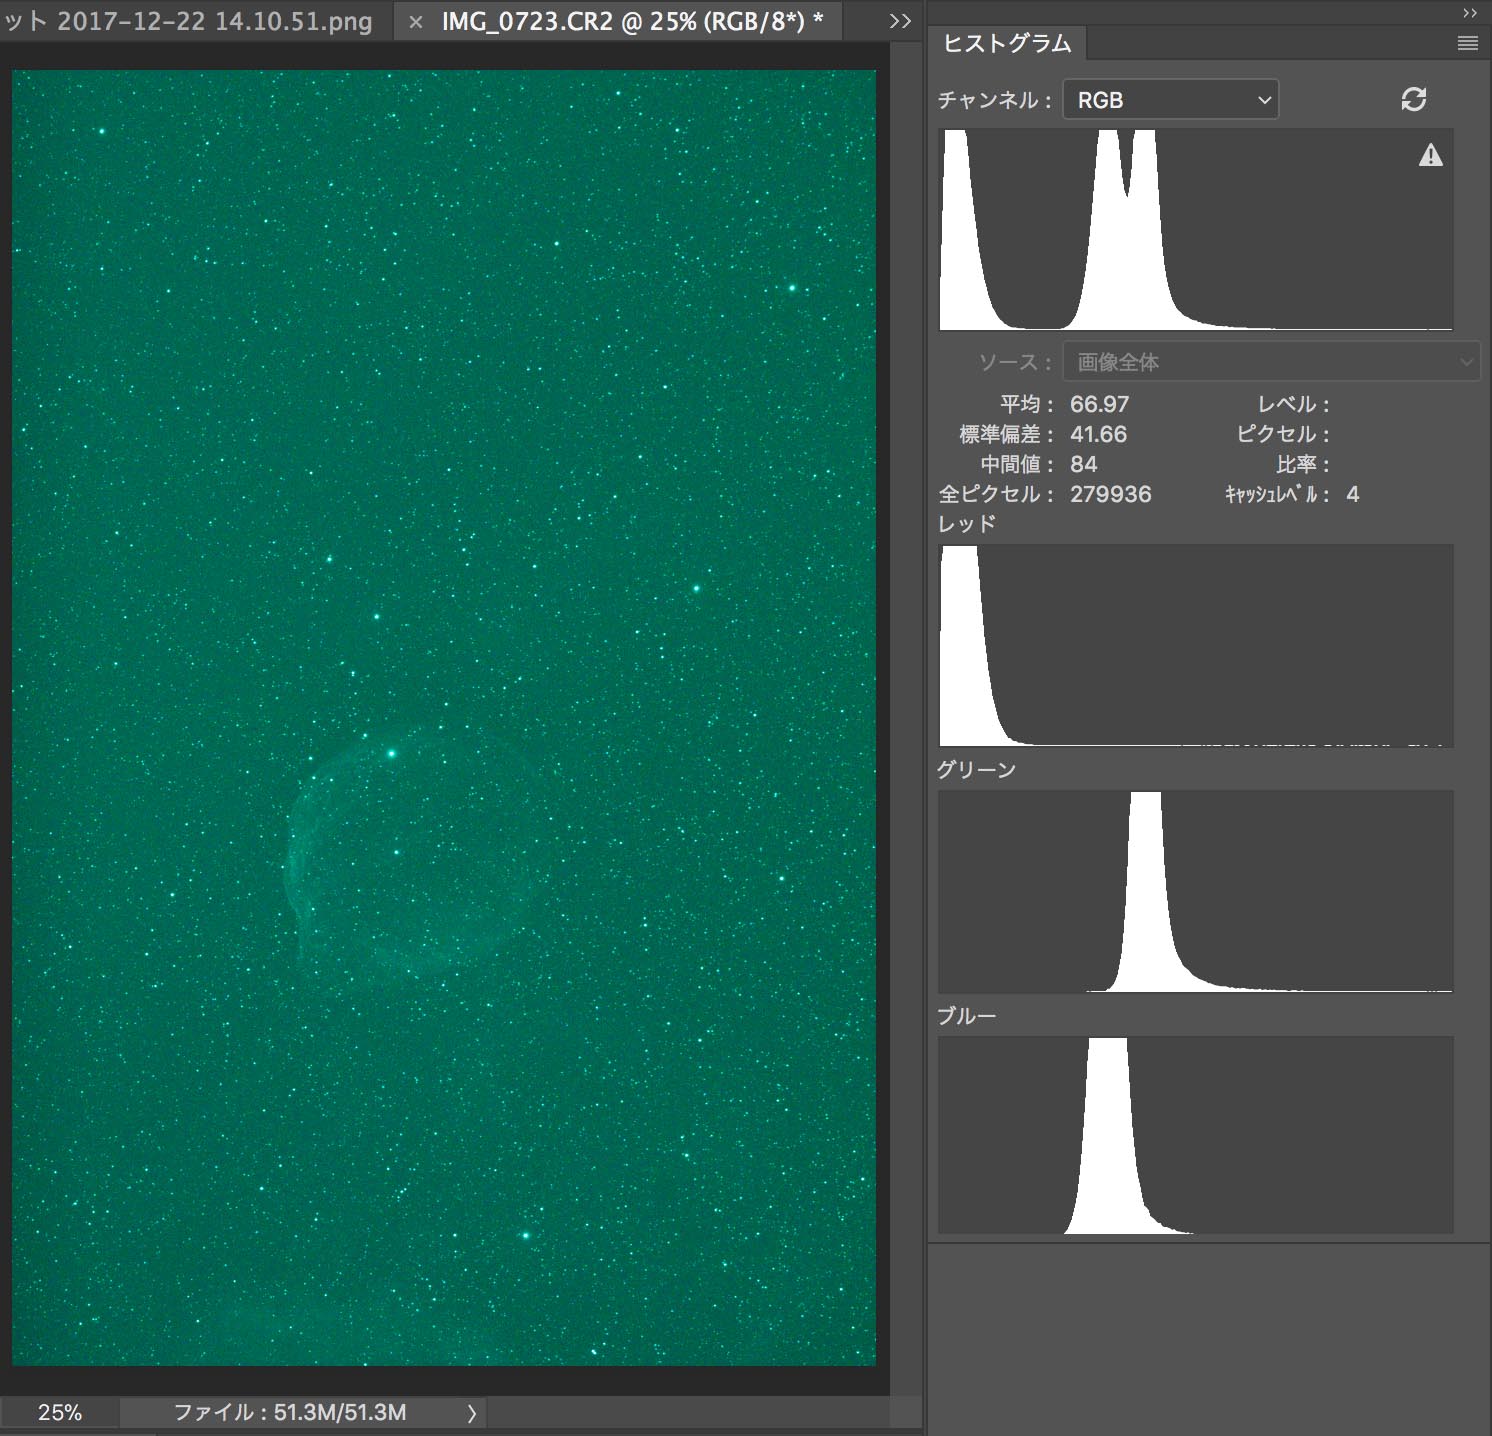The image size is (1492, 1436).
Task: Click the Red channel histogram graph
Action: pyautogui.click(x=1196, y=645)
